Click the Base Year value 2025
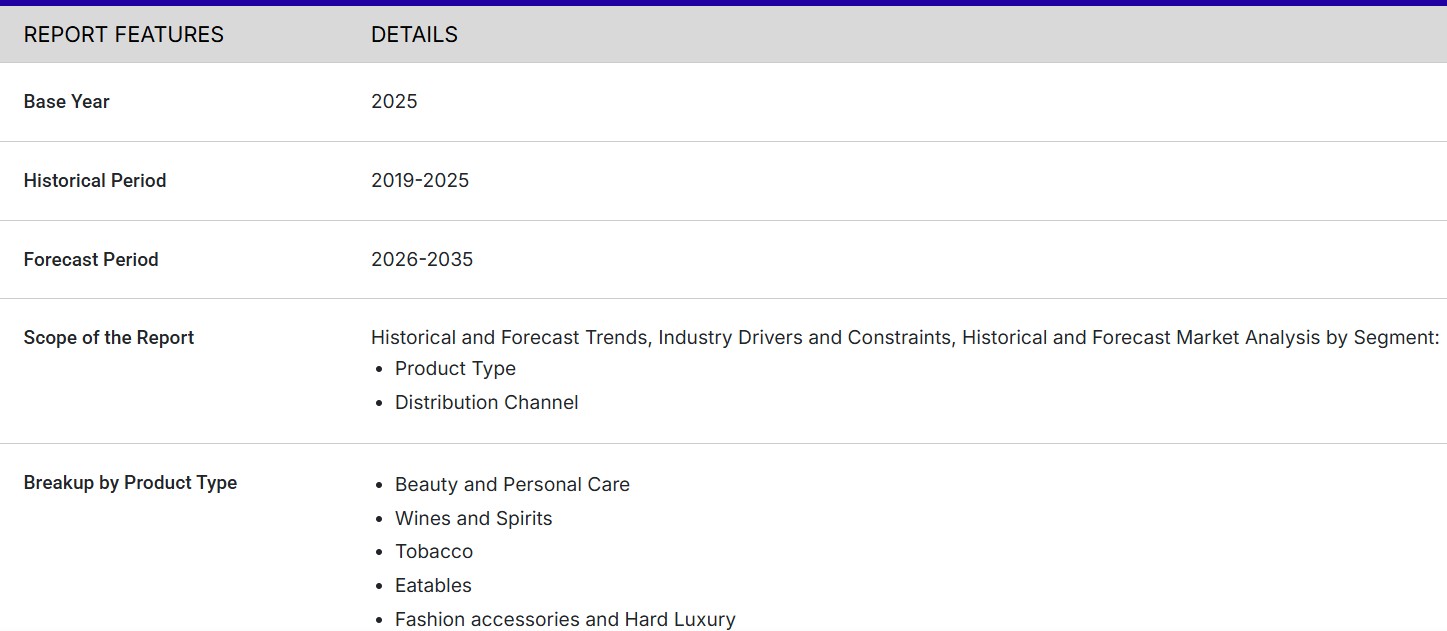Viewport: 1447px width, 631px height. point(394,102)
